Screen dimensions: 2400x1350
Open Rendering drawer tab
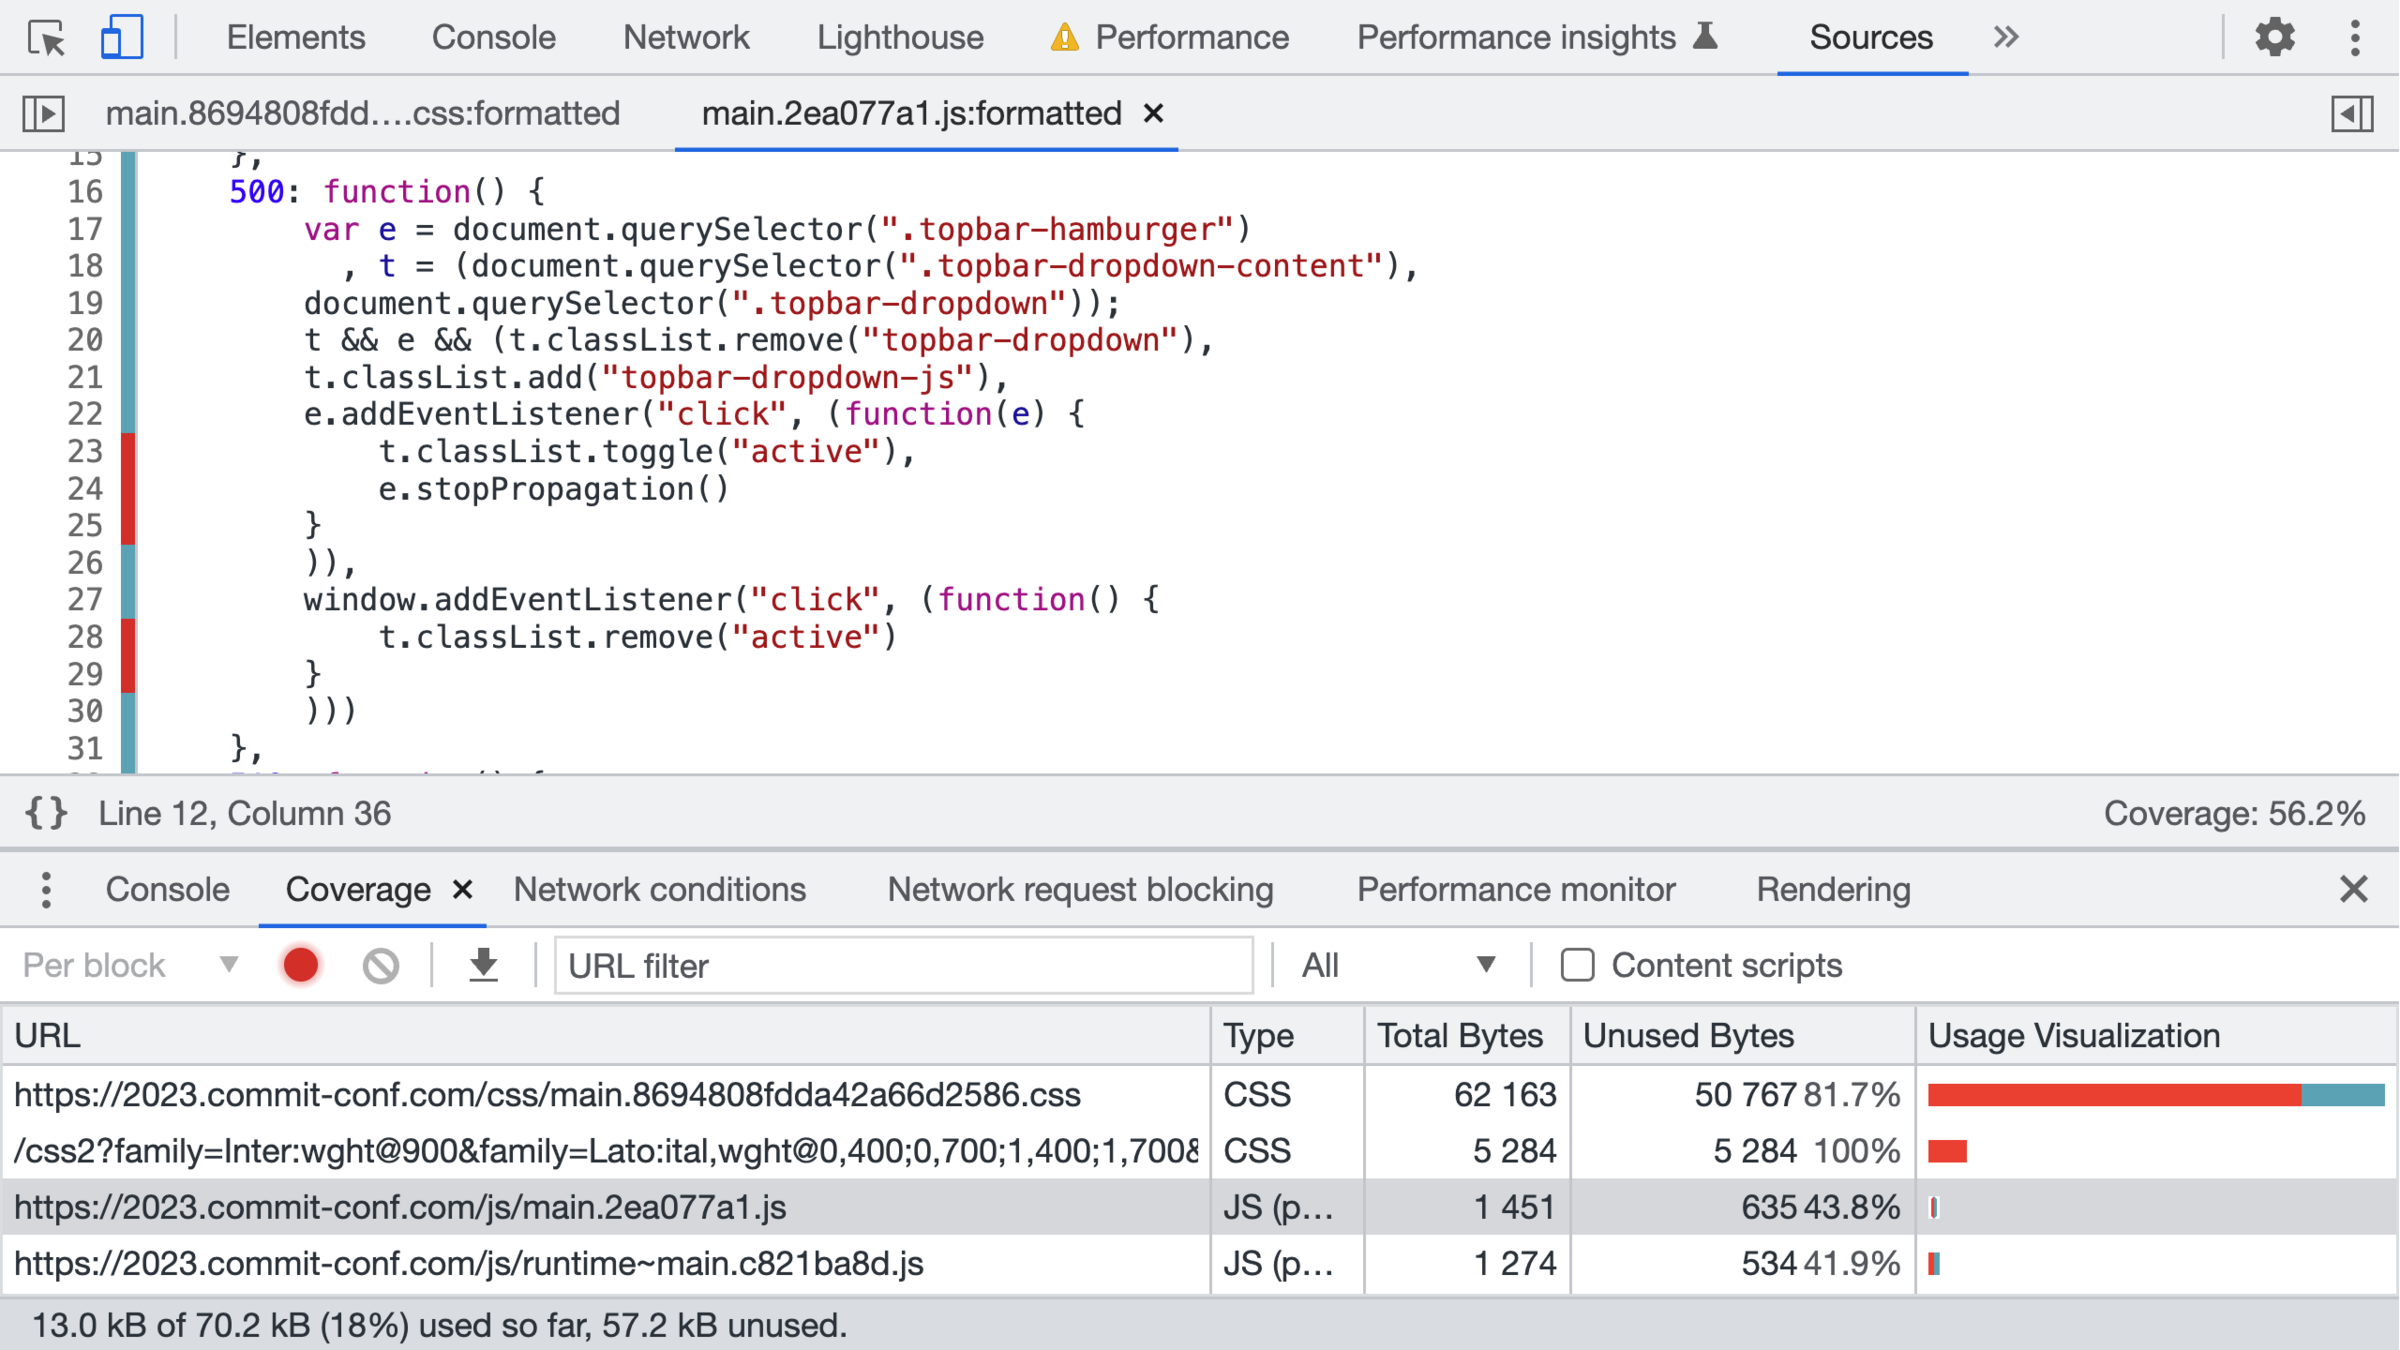tap(1832, 890)
